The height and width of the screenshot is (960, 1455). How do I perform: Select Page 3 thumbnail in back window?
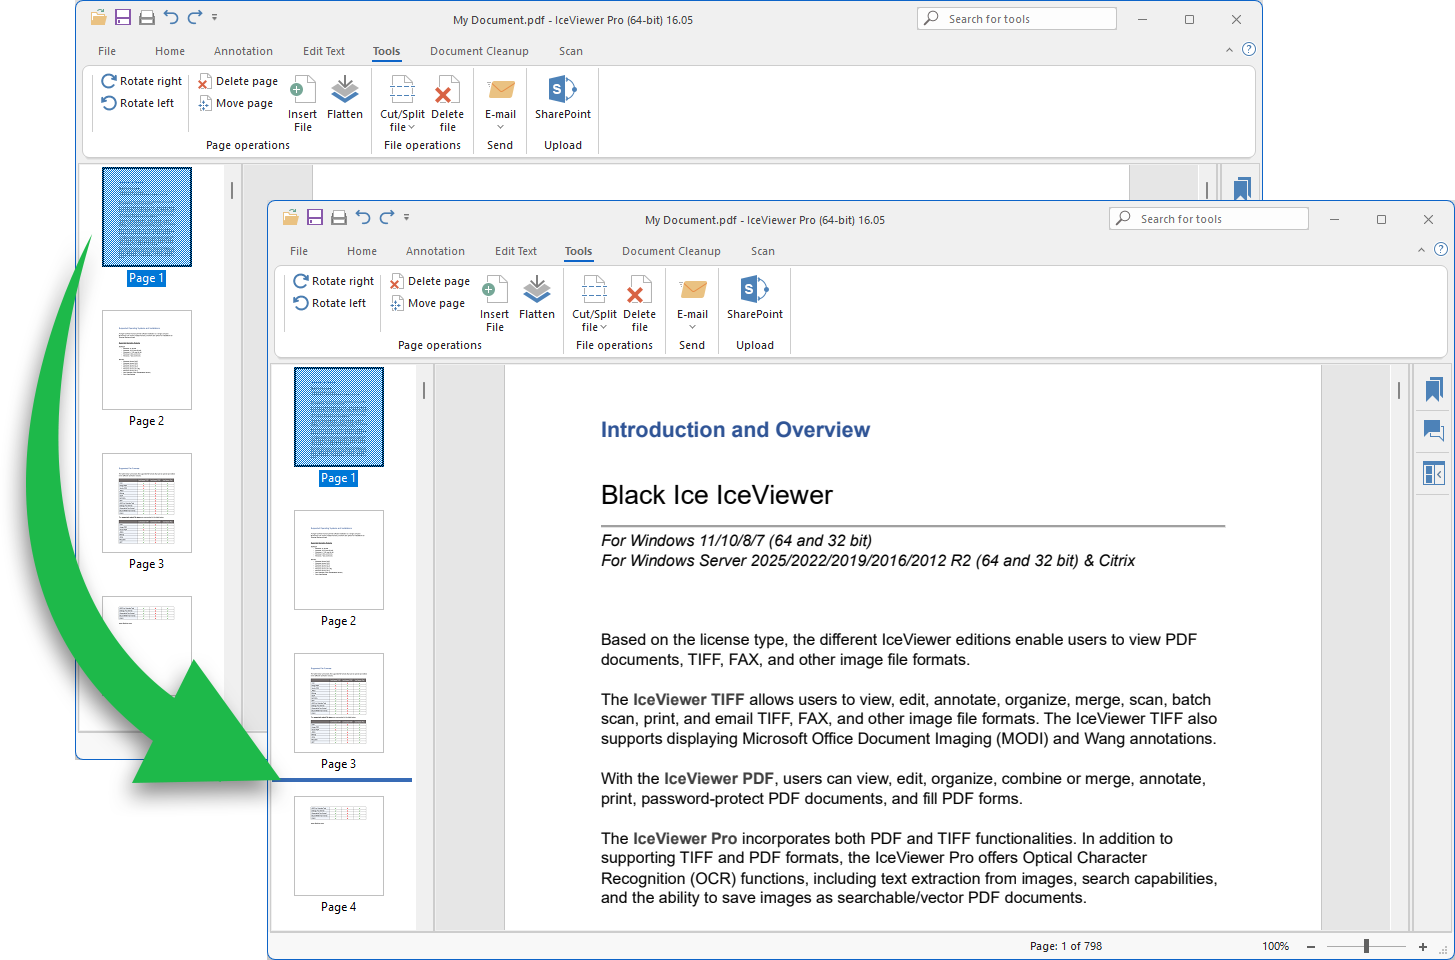(147, 503)
